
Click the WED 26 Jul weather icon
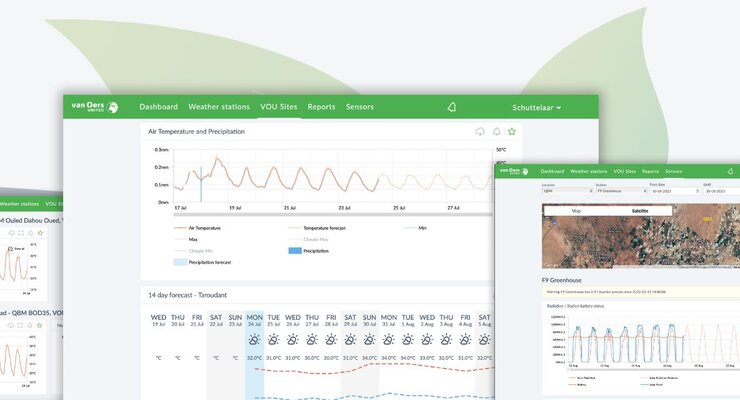[x=293, y=340]
